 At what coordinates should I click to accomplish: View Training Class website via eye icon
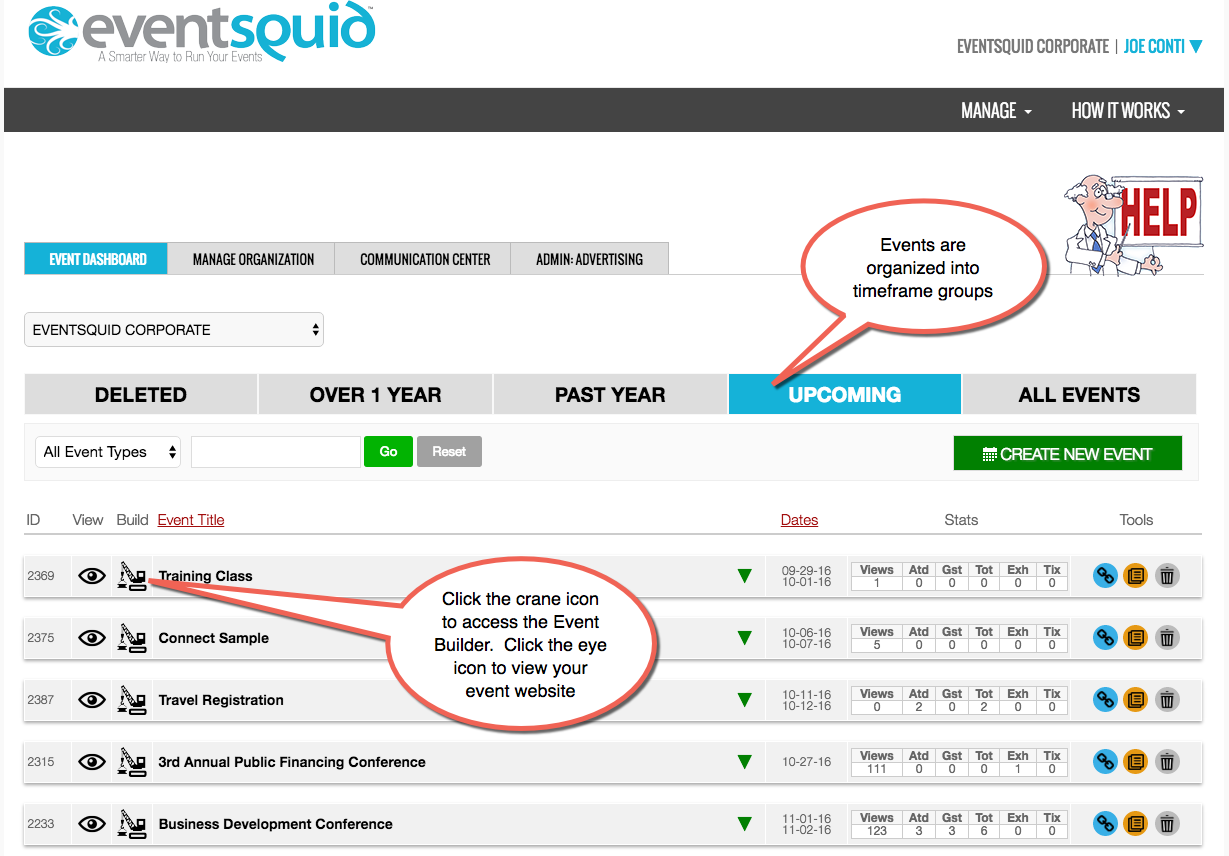click(x=92, y=576)
